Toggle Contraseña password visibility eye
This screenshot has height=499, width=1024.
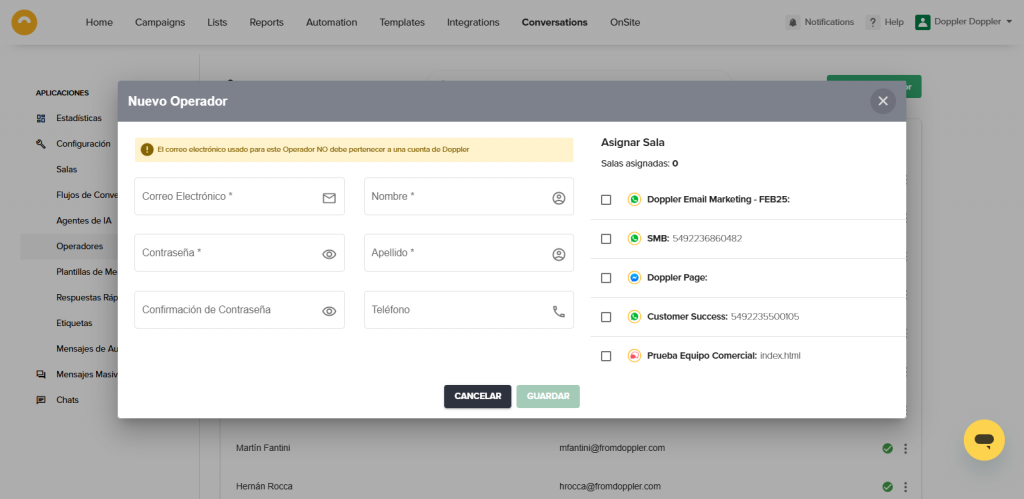(x=329, y=255)
